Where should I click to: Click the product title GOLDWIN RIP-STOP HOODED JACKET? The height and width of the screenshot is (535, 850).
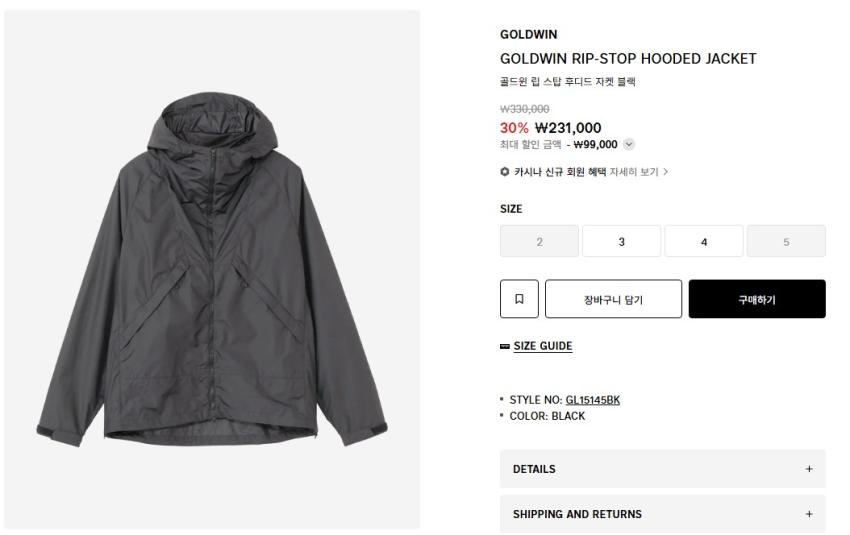(x=628, y=59)
